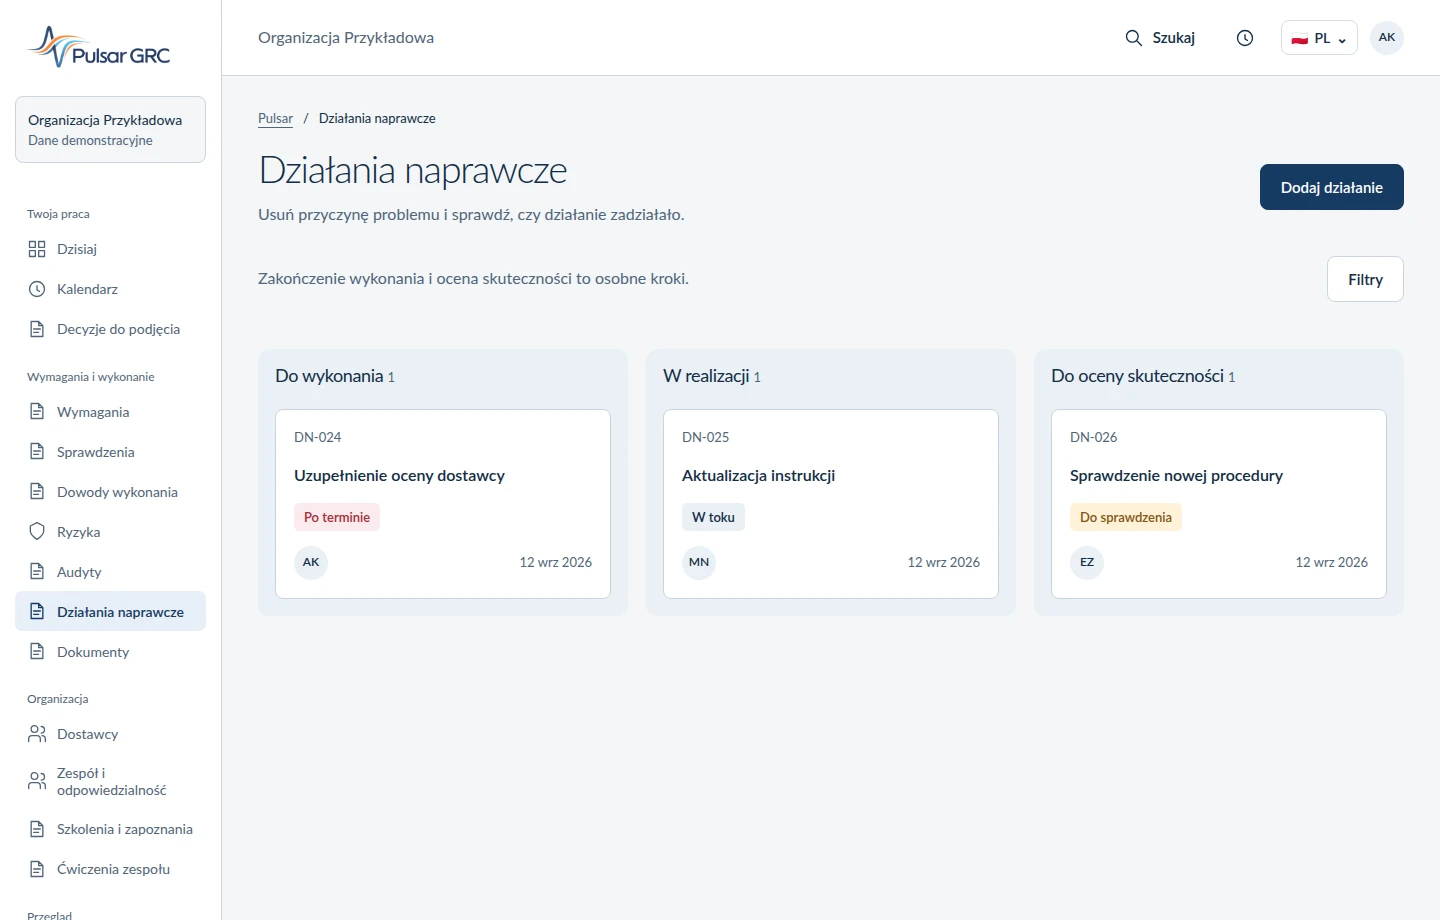This screenshot has width=1440, height=920.
Task: Click the Dzisiaj grid icon
Action: click(x=37, y=249)
